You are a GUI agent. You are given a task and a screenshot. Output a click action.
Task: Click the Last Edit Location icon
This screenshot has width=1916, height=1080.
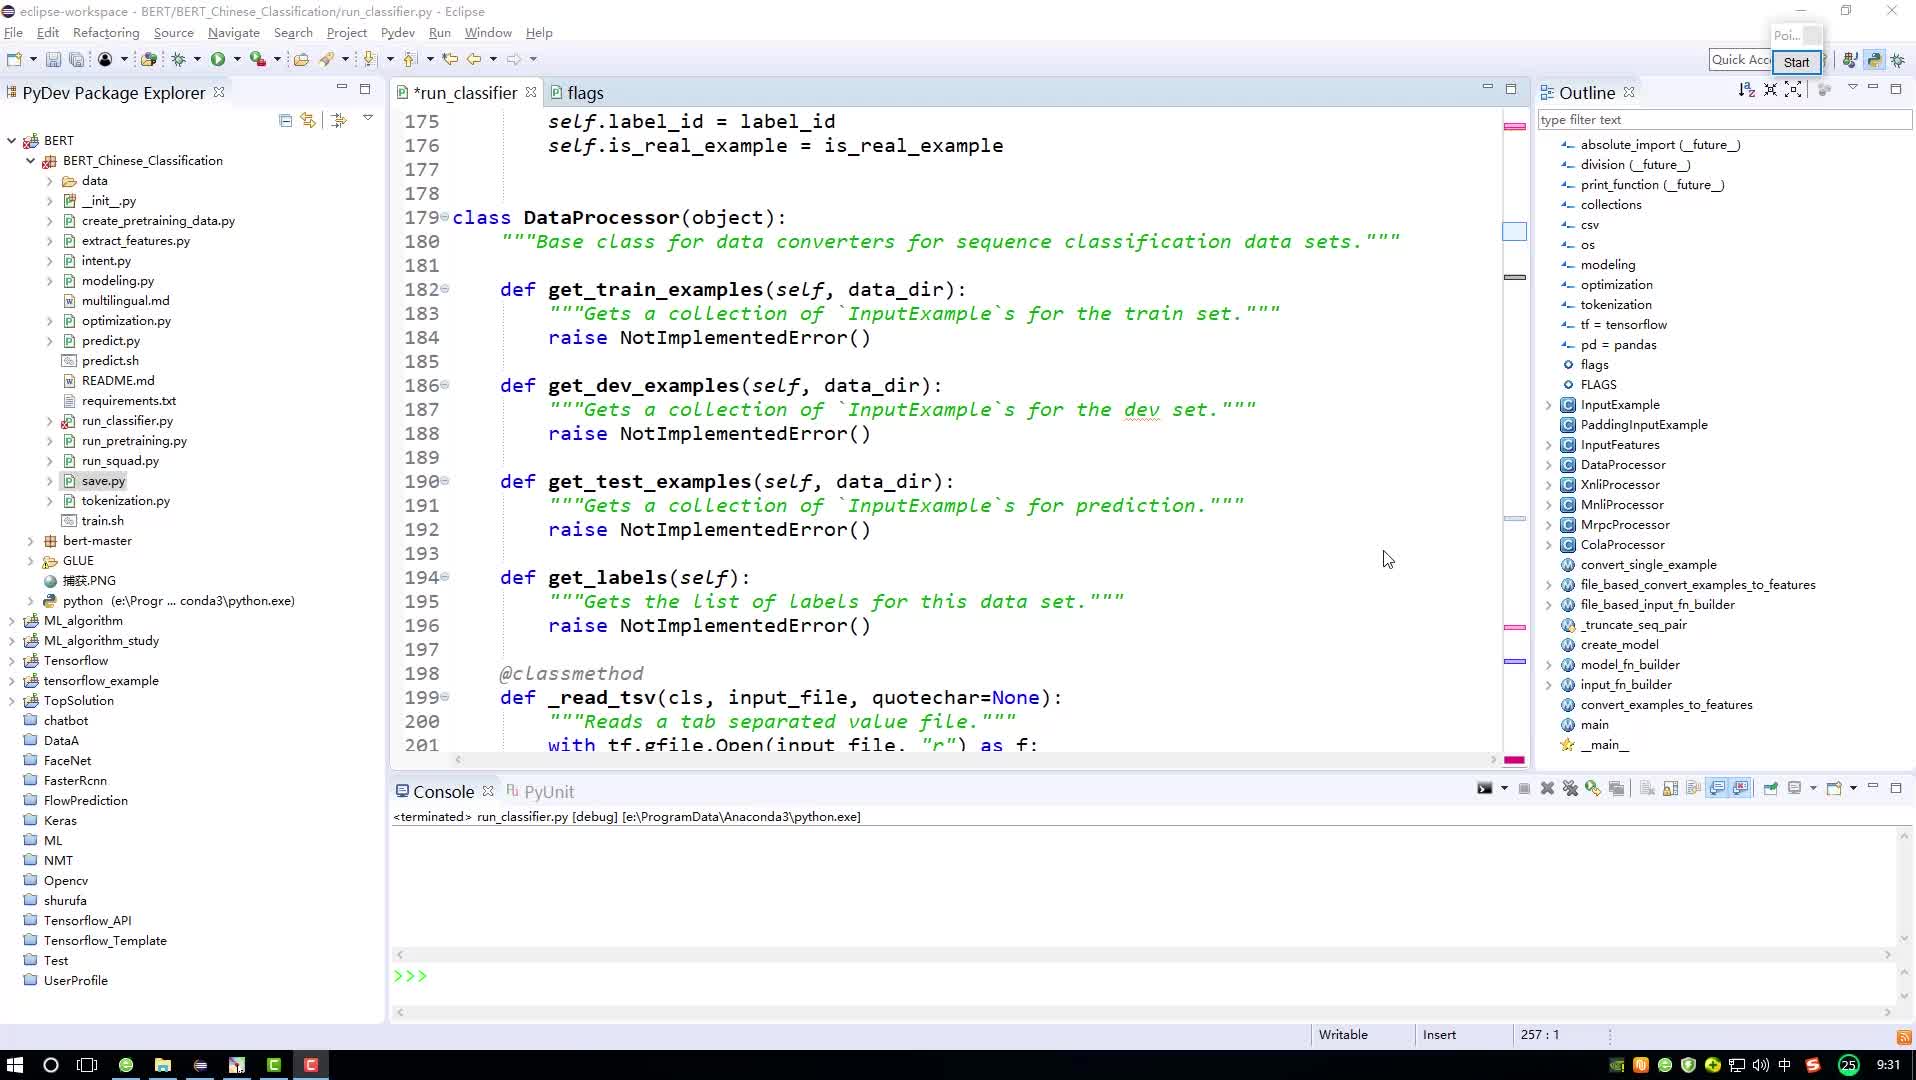450,60
